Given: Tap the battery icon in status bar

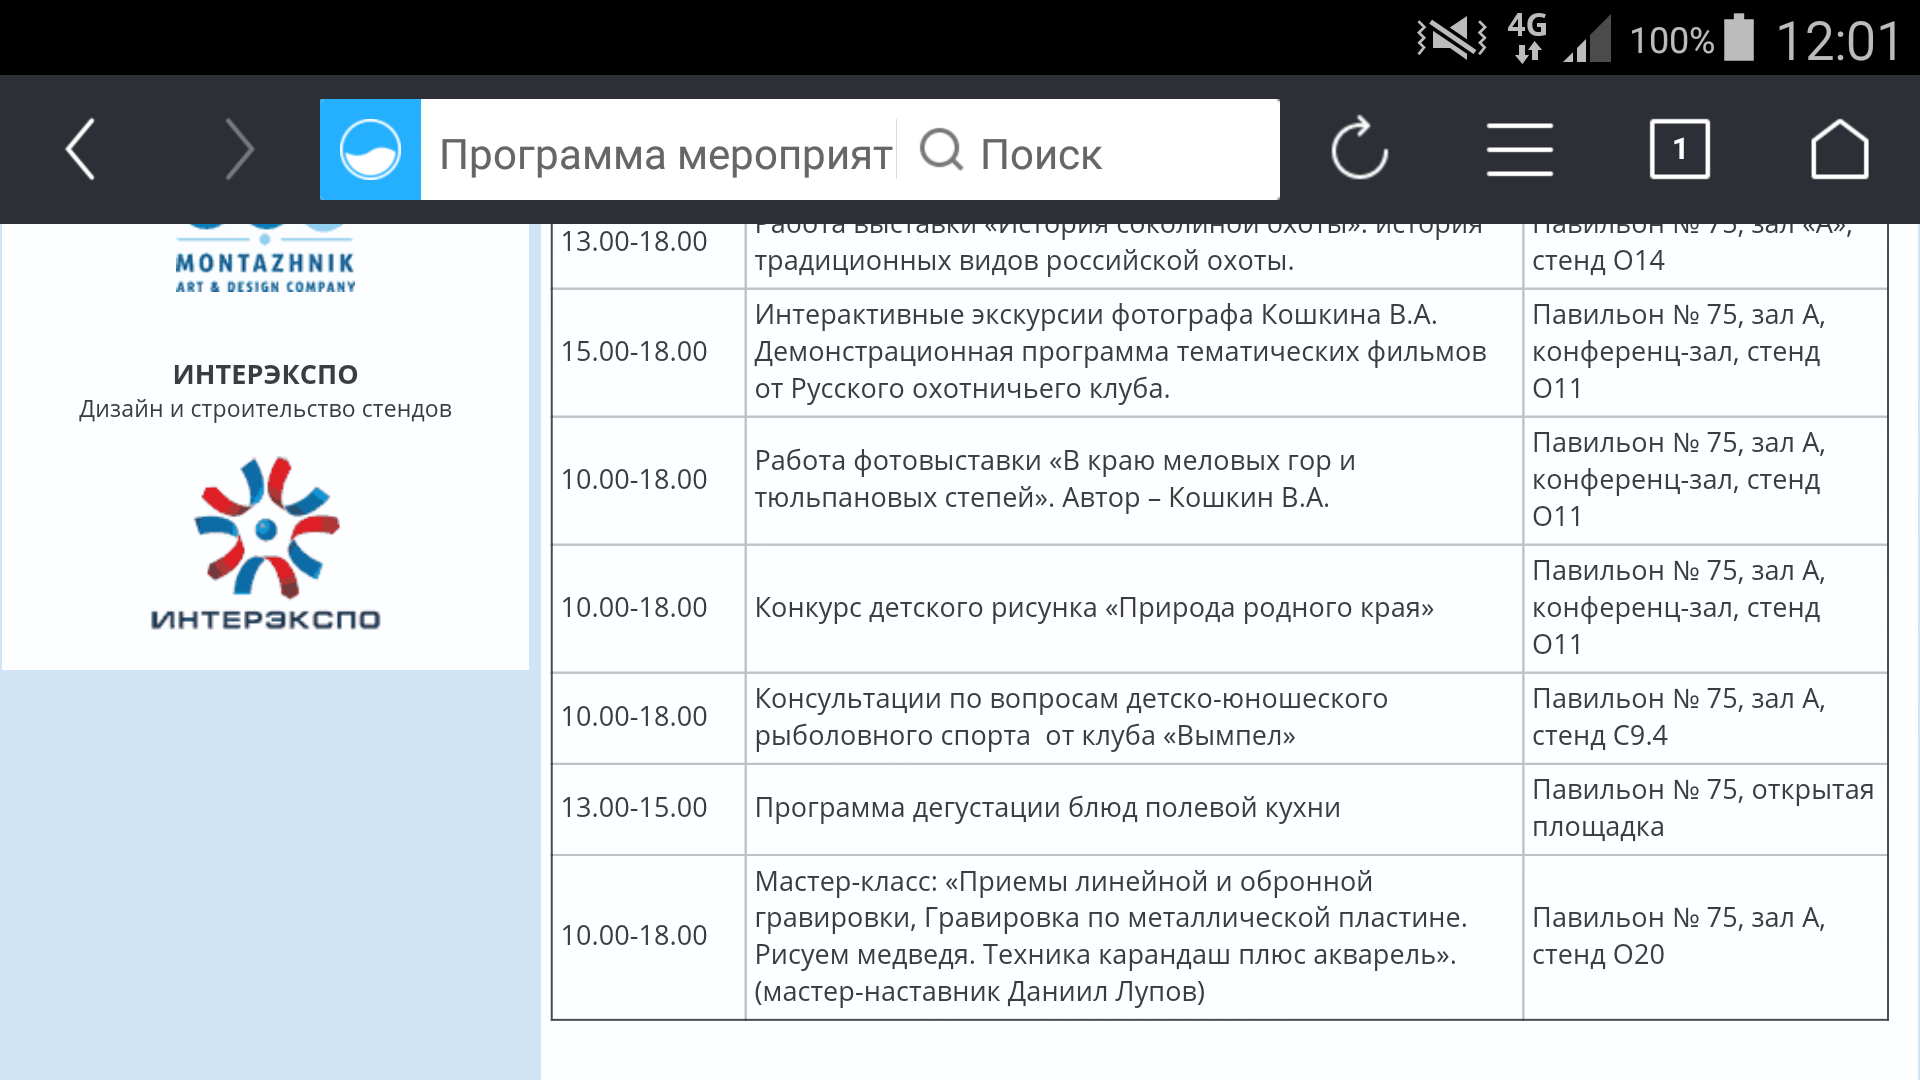Looking at the screenshot, I should (x=1740, y=39).
